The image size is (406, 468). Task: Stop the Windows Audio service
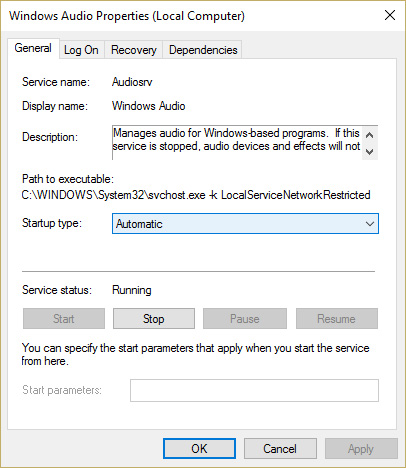point(154,319)
